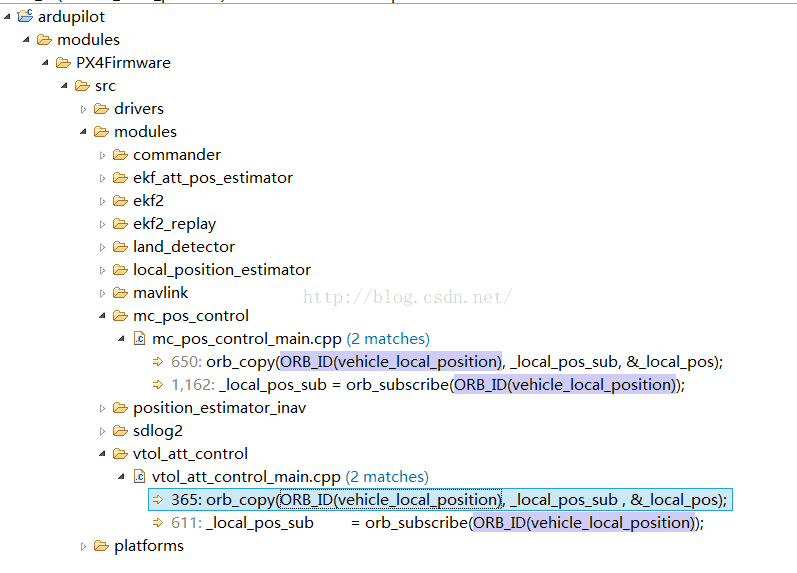Select the ardupilot project label
Image resolution: width=797 pixels, height=573 pixels.
point(71,17)
